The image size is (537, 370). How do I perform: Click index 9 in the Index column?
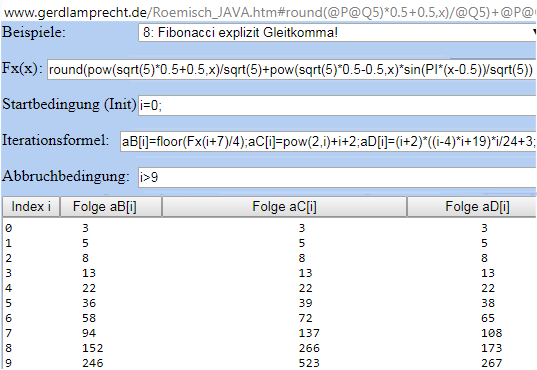pos(9,363)
